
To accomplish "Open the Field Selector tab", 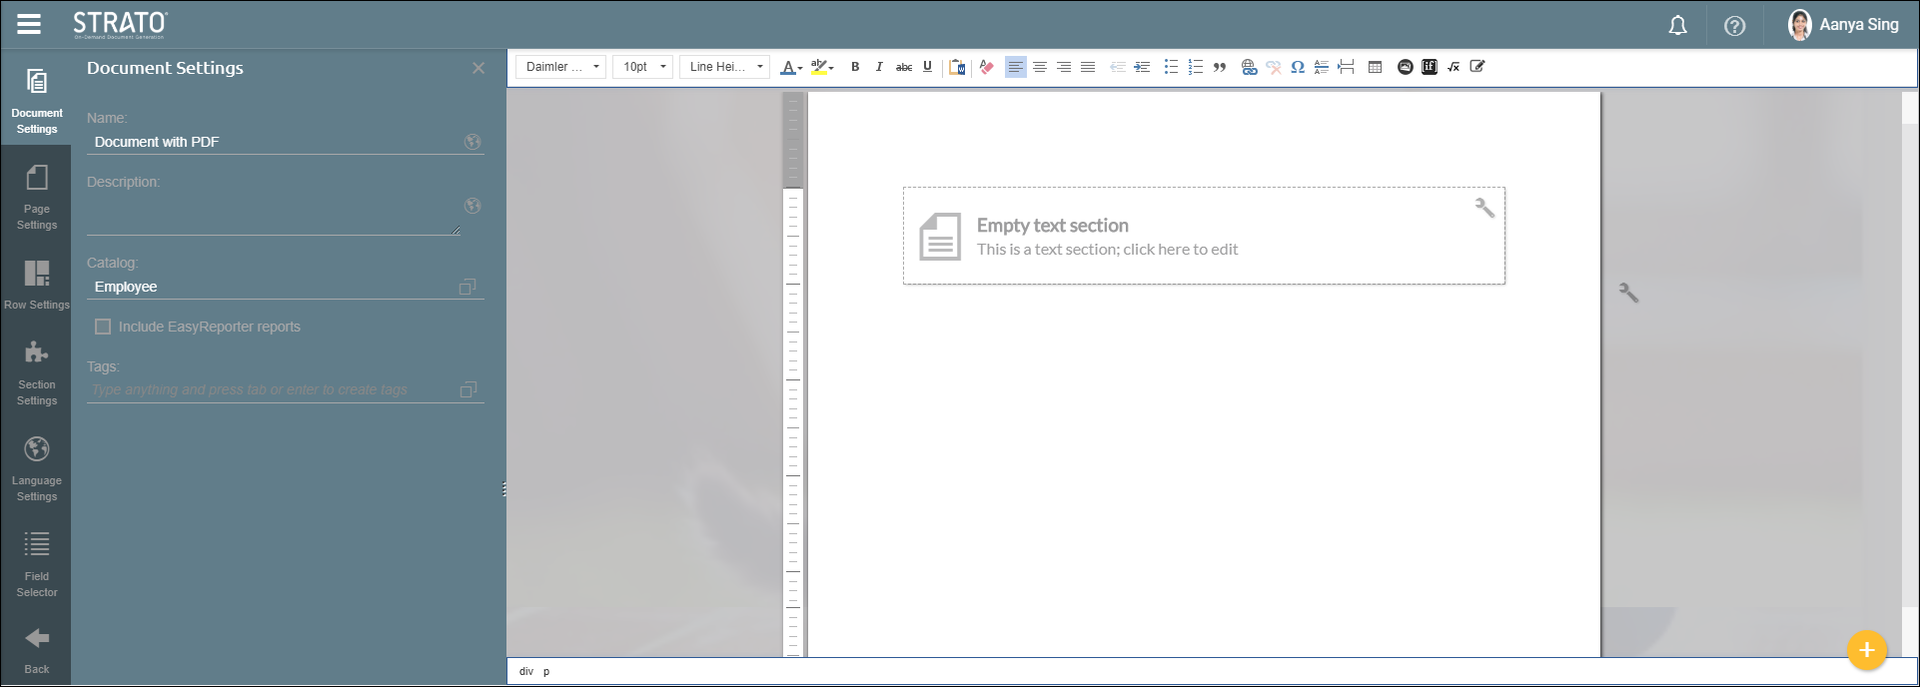I will coord(37,564).
